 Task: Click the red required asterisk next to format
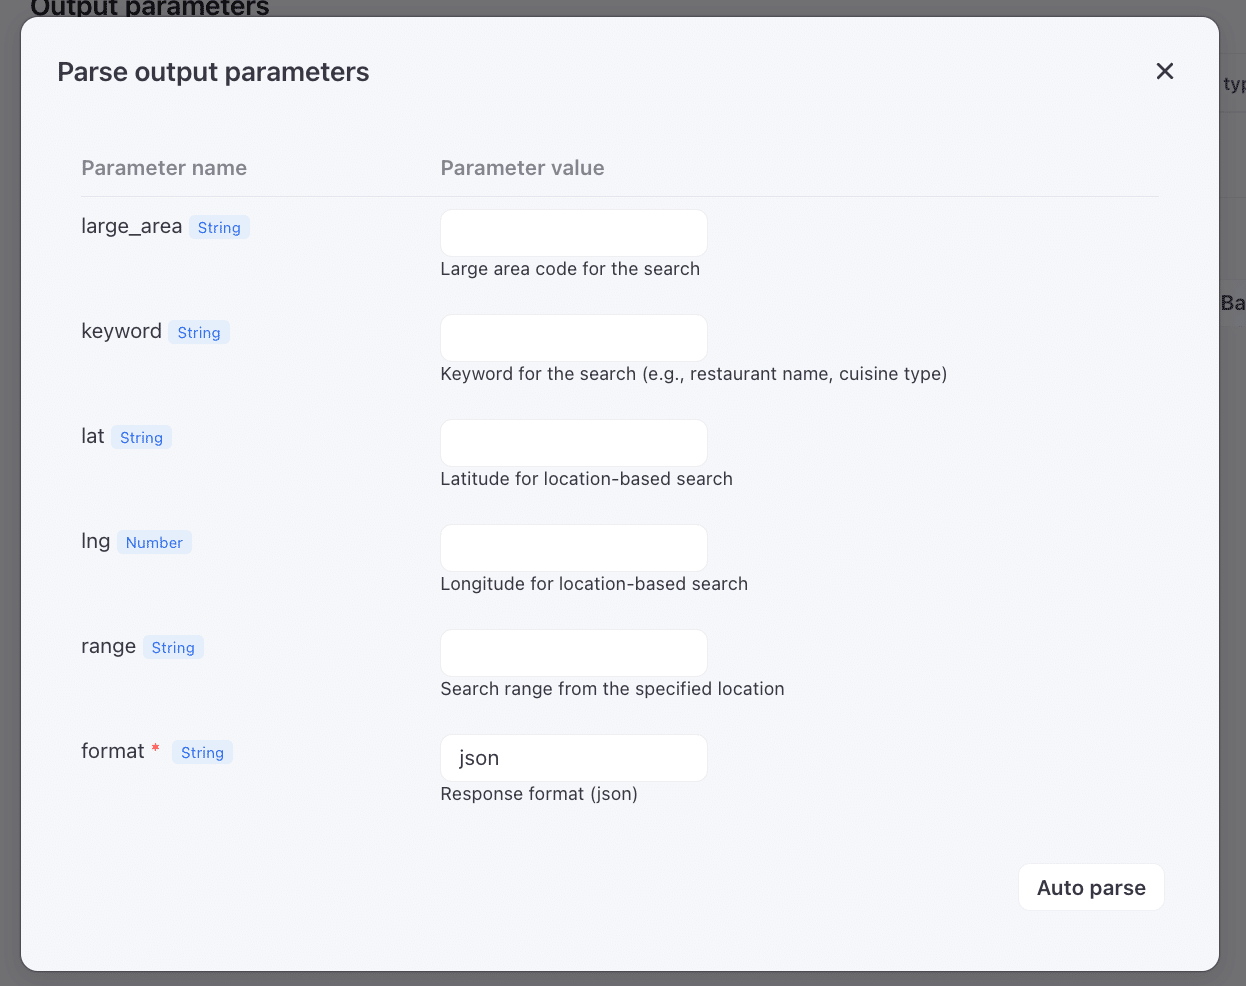pyautogui.click(x=155, y=749)
